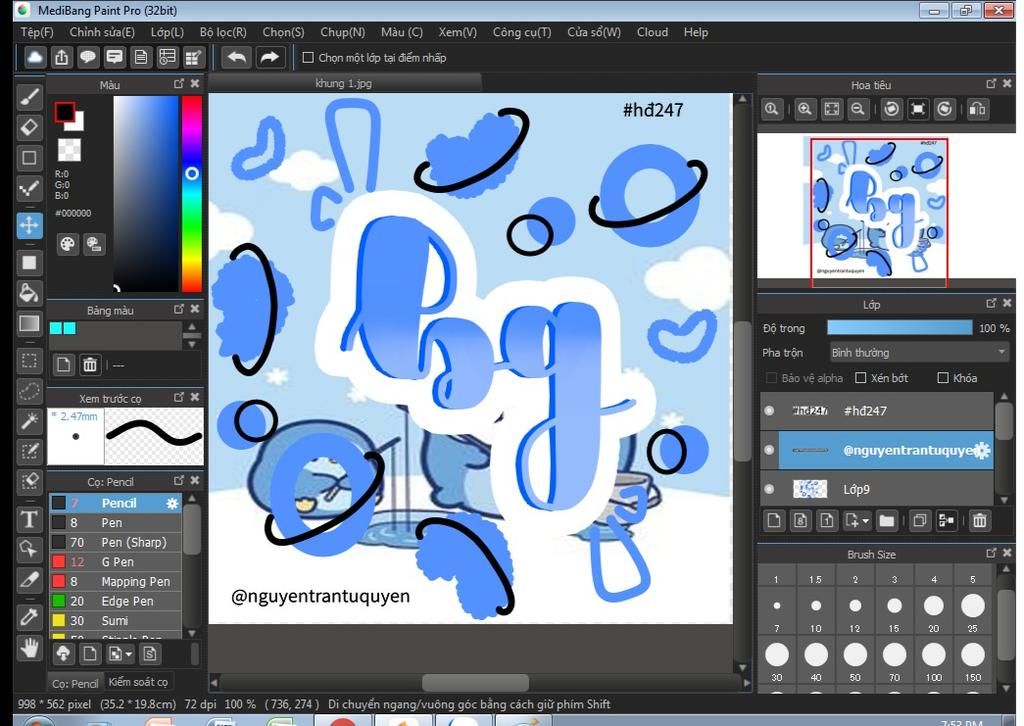Delete the selected layer with trash icon
The width and height of the screenshot is (1024, 726).
click(979, 520)
